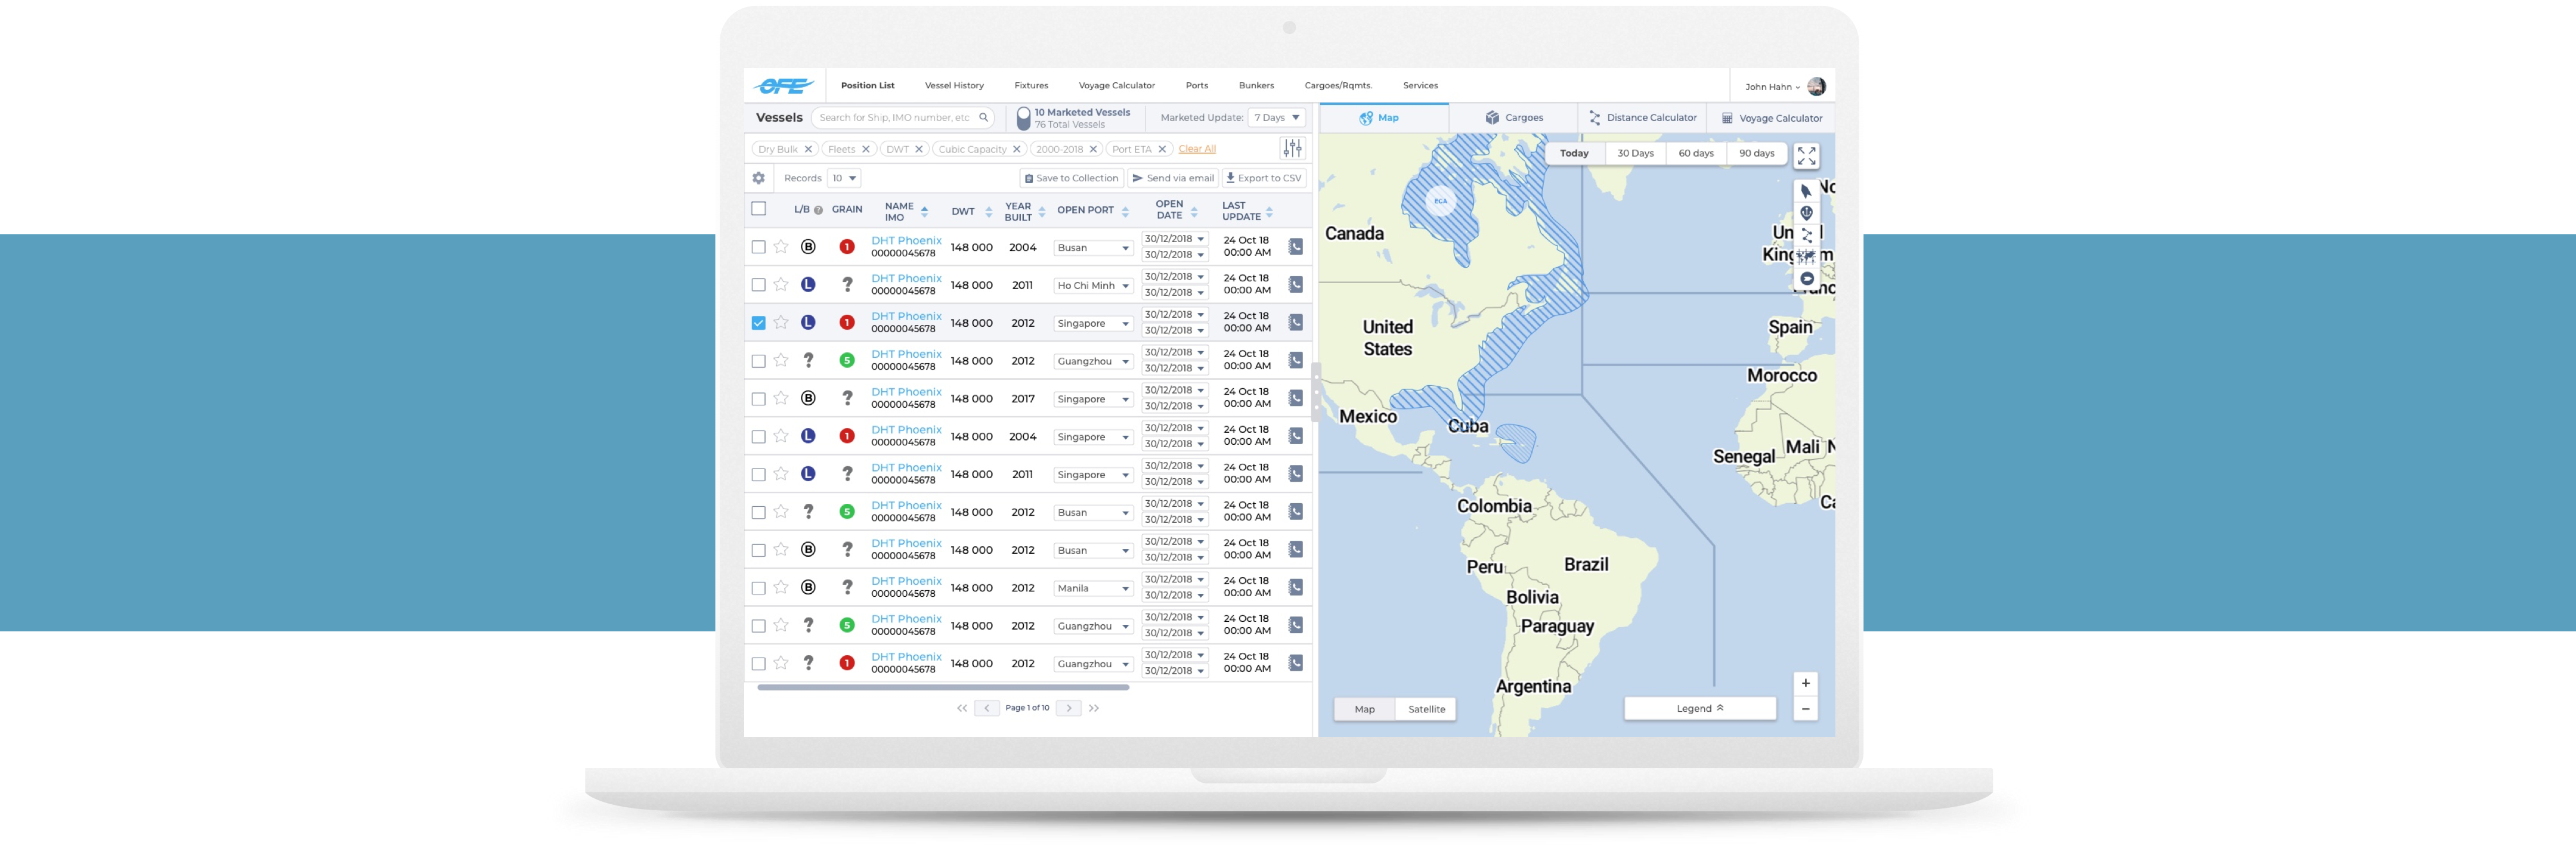Open the Vessel History menu item

pyautogui.click(x=953, y=85)
